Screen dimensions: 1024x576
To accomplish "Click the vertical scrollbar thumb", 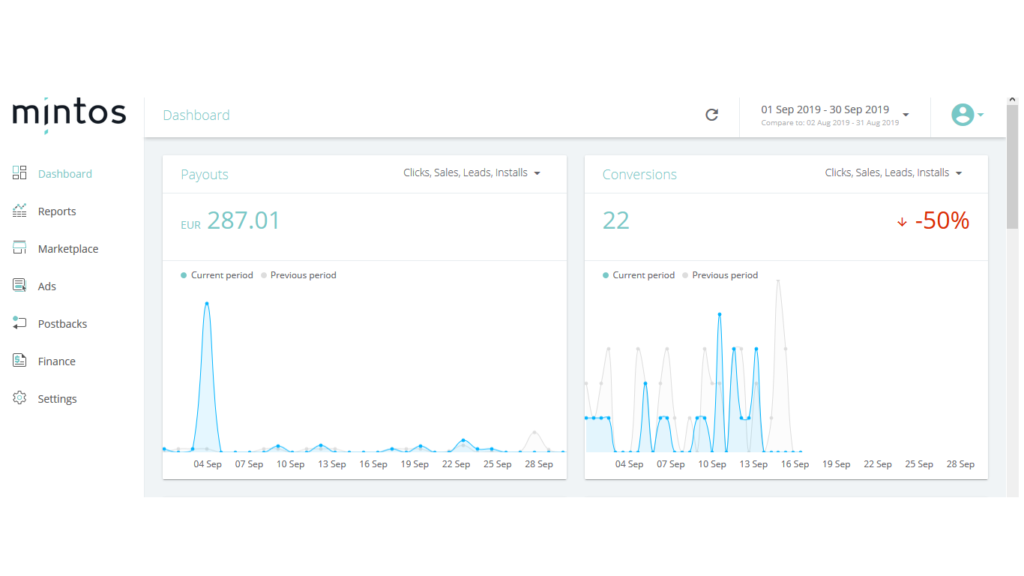I will coord(1012,167).
